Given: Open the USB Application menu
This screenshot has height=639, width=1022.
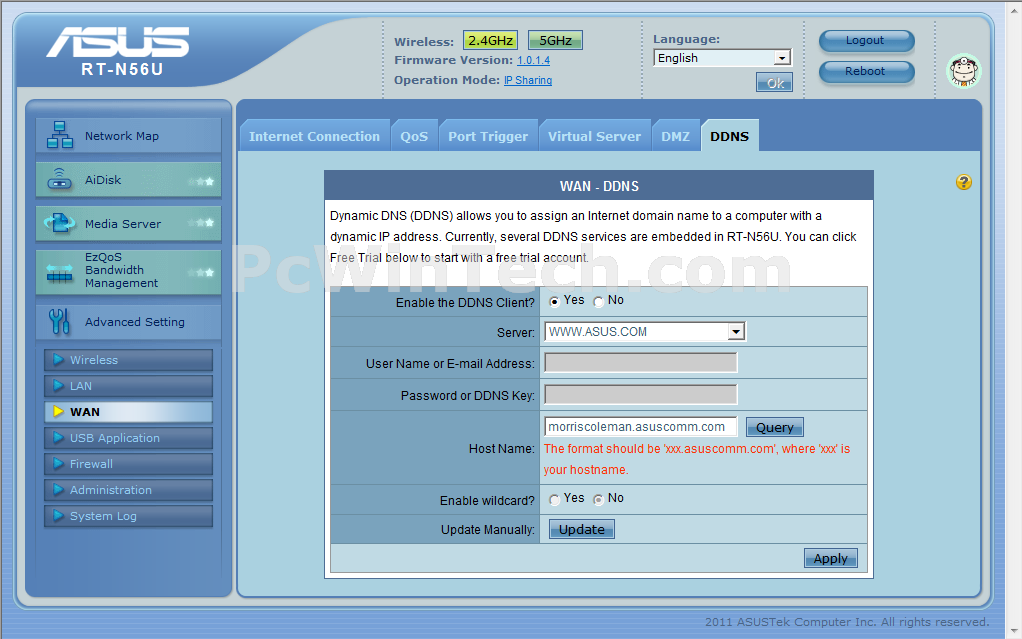Looking at the screenshot, I should coord(128,438).
